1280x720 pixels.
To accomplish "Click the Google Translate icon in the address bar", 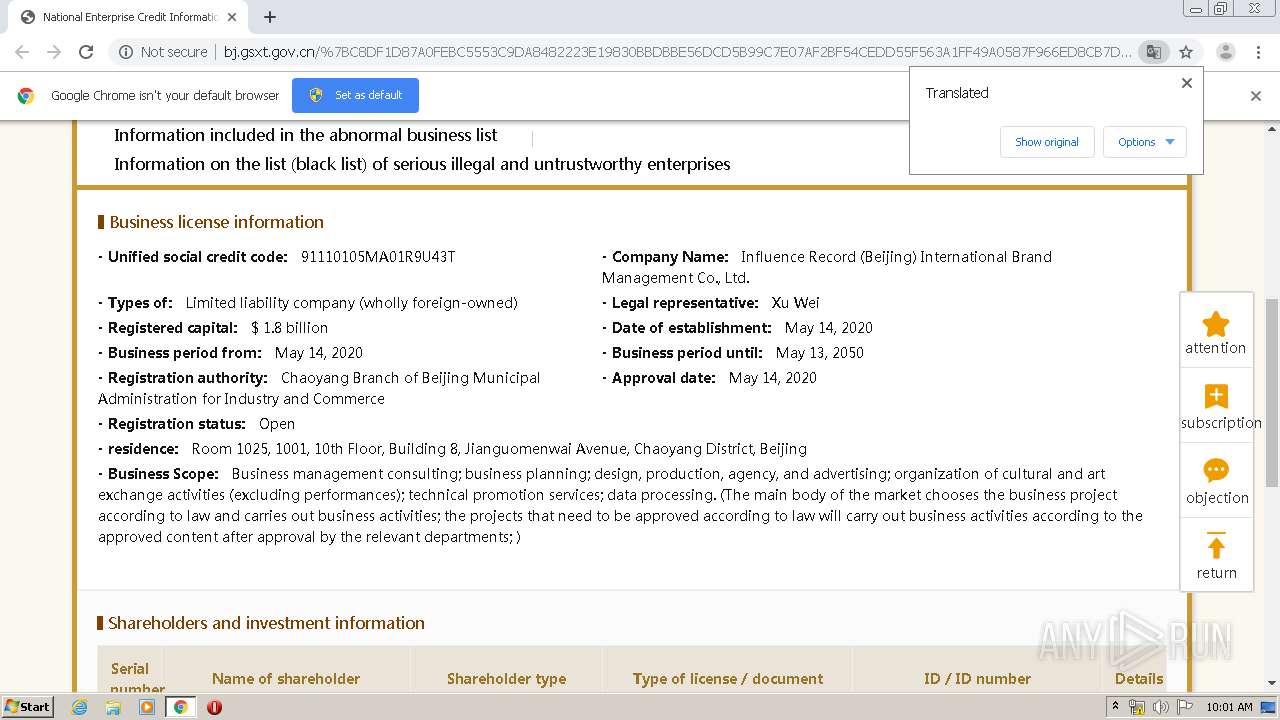I will coord(1153,52).
